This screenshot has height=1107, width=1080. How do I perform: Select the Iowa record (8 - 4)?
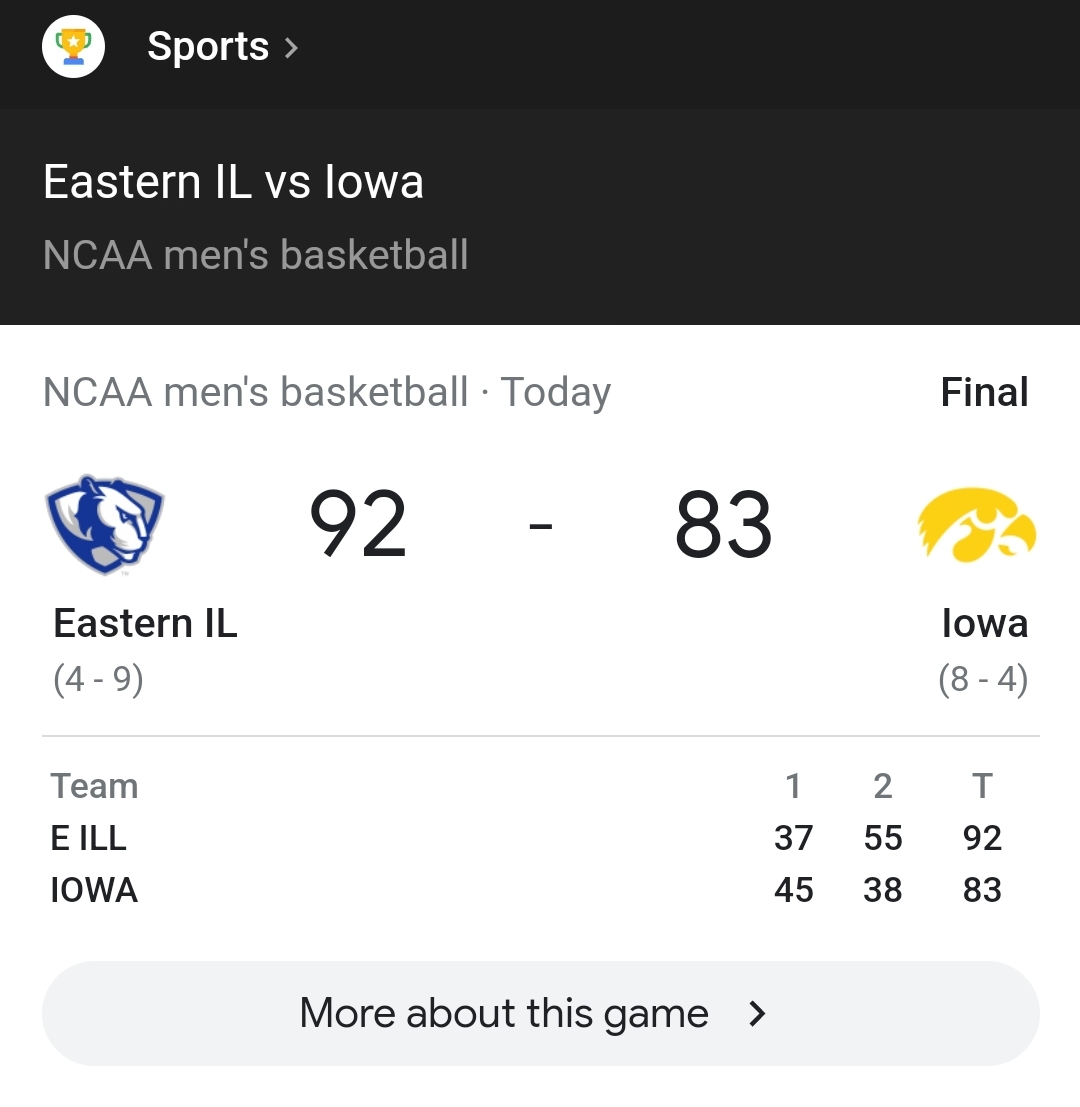[983, 679]
